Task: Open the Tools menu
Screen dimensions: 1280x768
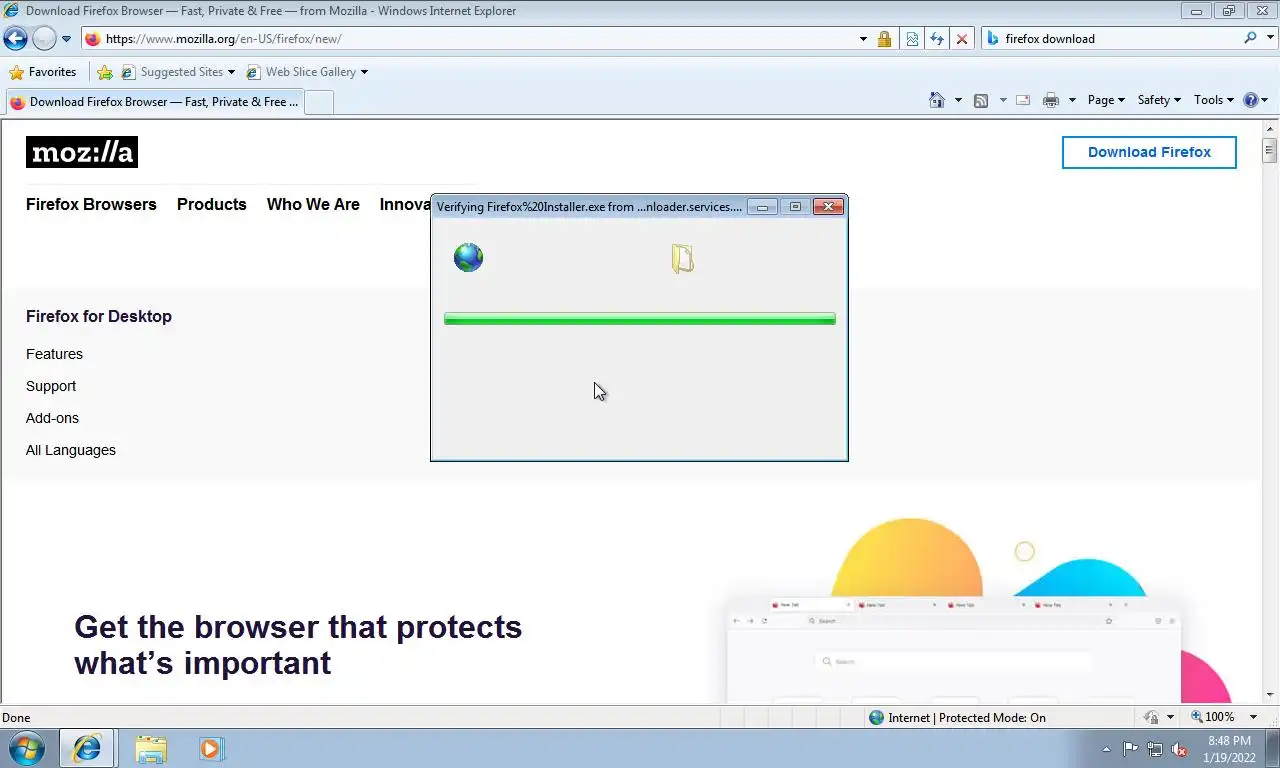Action: click(x=1215, y=100)
